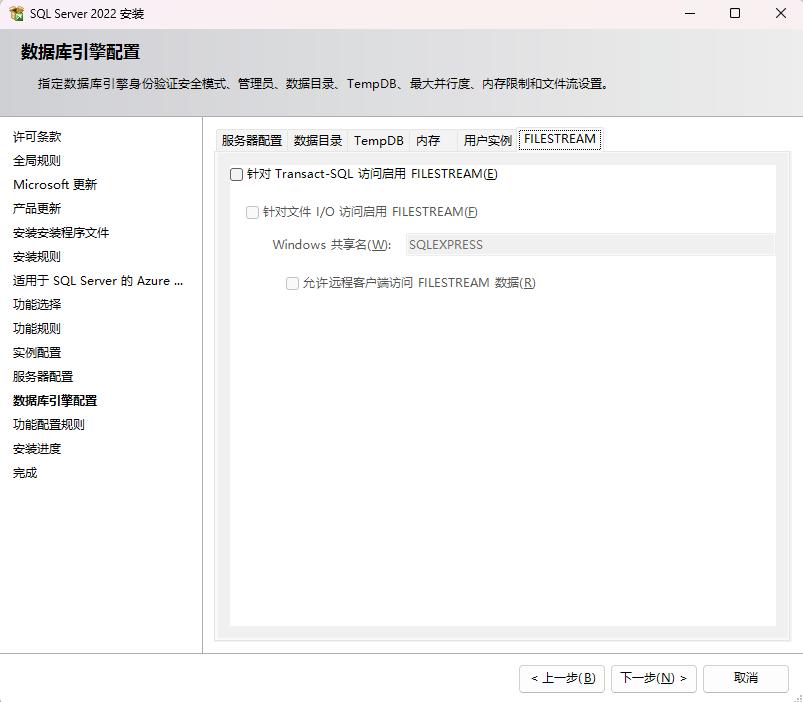The height and width of the screenshot is (702, 803).
Task: Select 许可条款 step in the sidebar
Action: click(37, 137)
